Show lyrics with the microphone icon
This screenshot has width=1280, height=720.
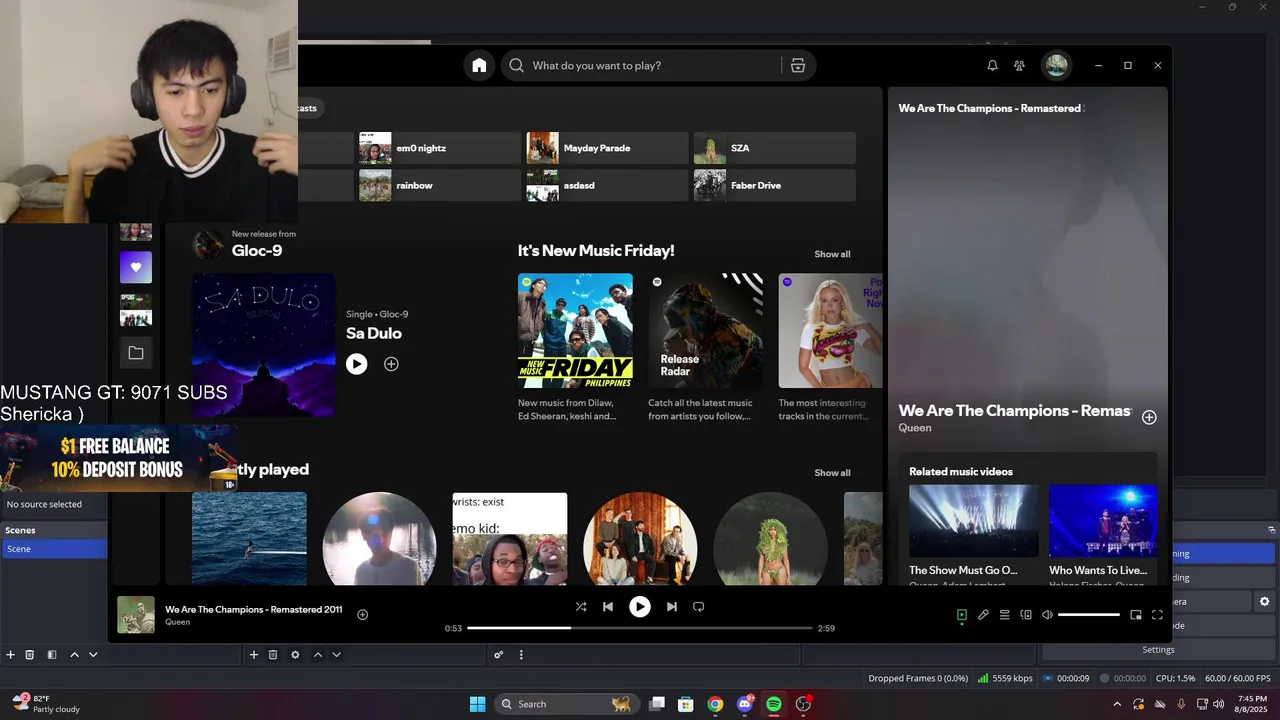point(983,615)
